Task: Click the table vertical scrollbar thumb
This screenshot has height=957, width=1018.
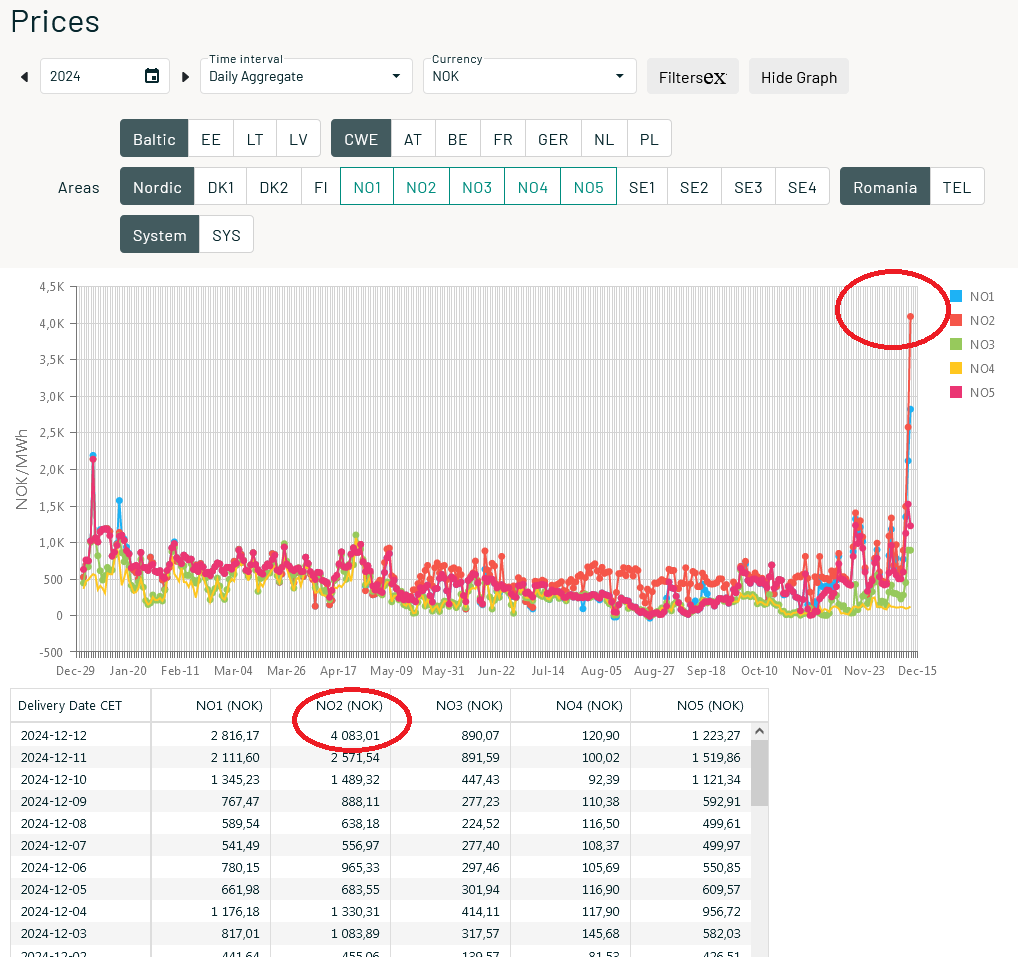Action: [x=759, y=773]
